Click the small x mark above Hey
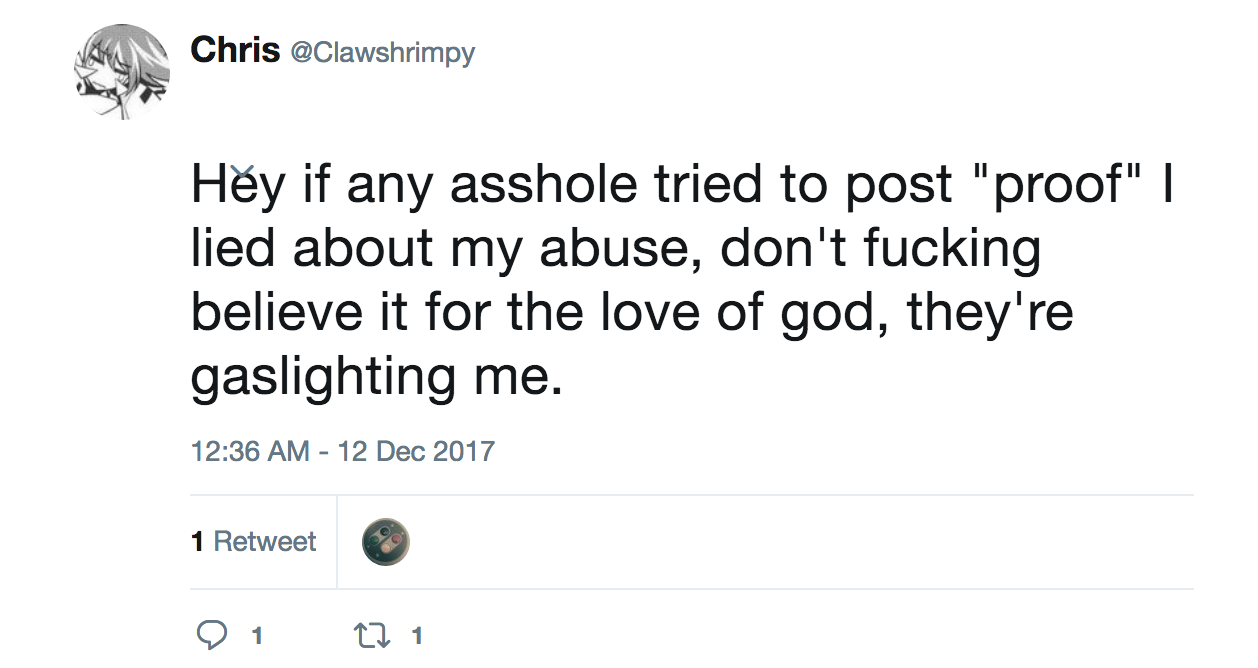This screenshot has height=668, width=1258. (247, 173)
